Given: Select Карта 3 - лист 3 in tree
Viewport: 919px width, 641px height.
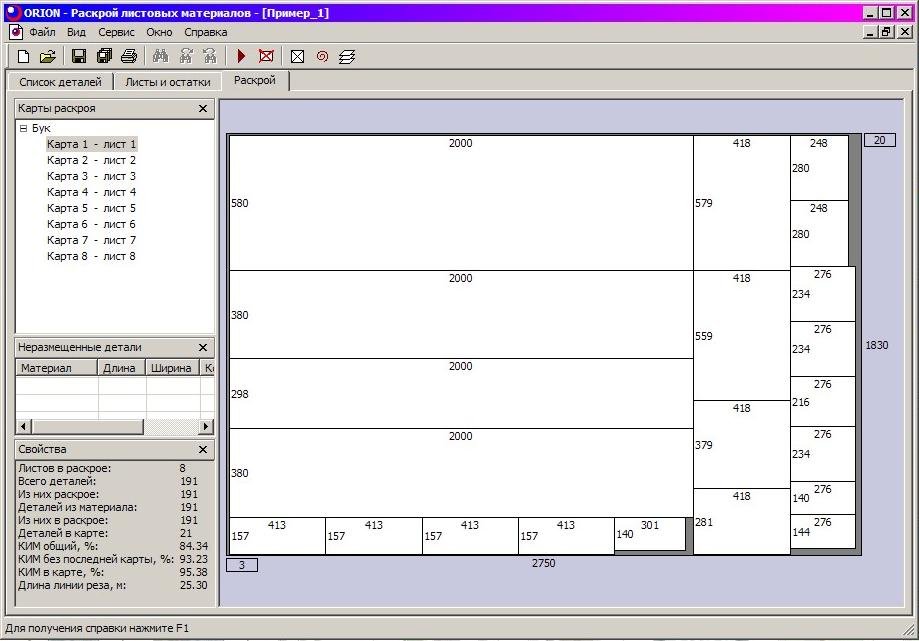Looking at the screenshot, I should [x=91, y=176].
